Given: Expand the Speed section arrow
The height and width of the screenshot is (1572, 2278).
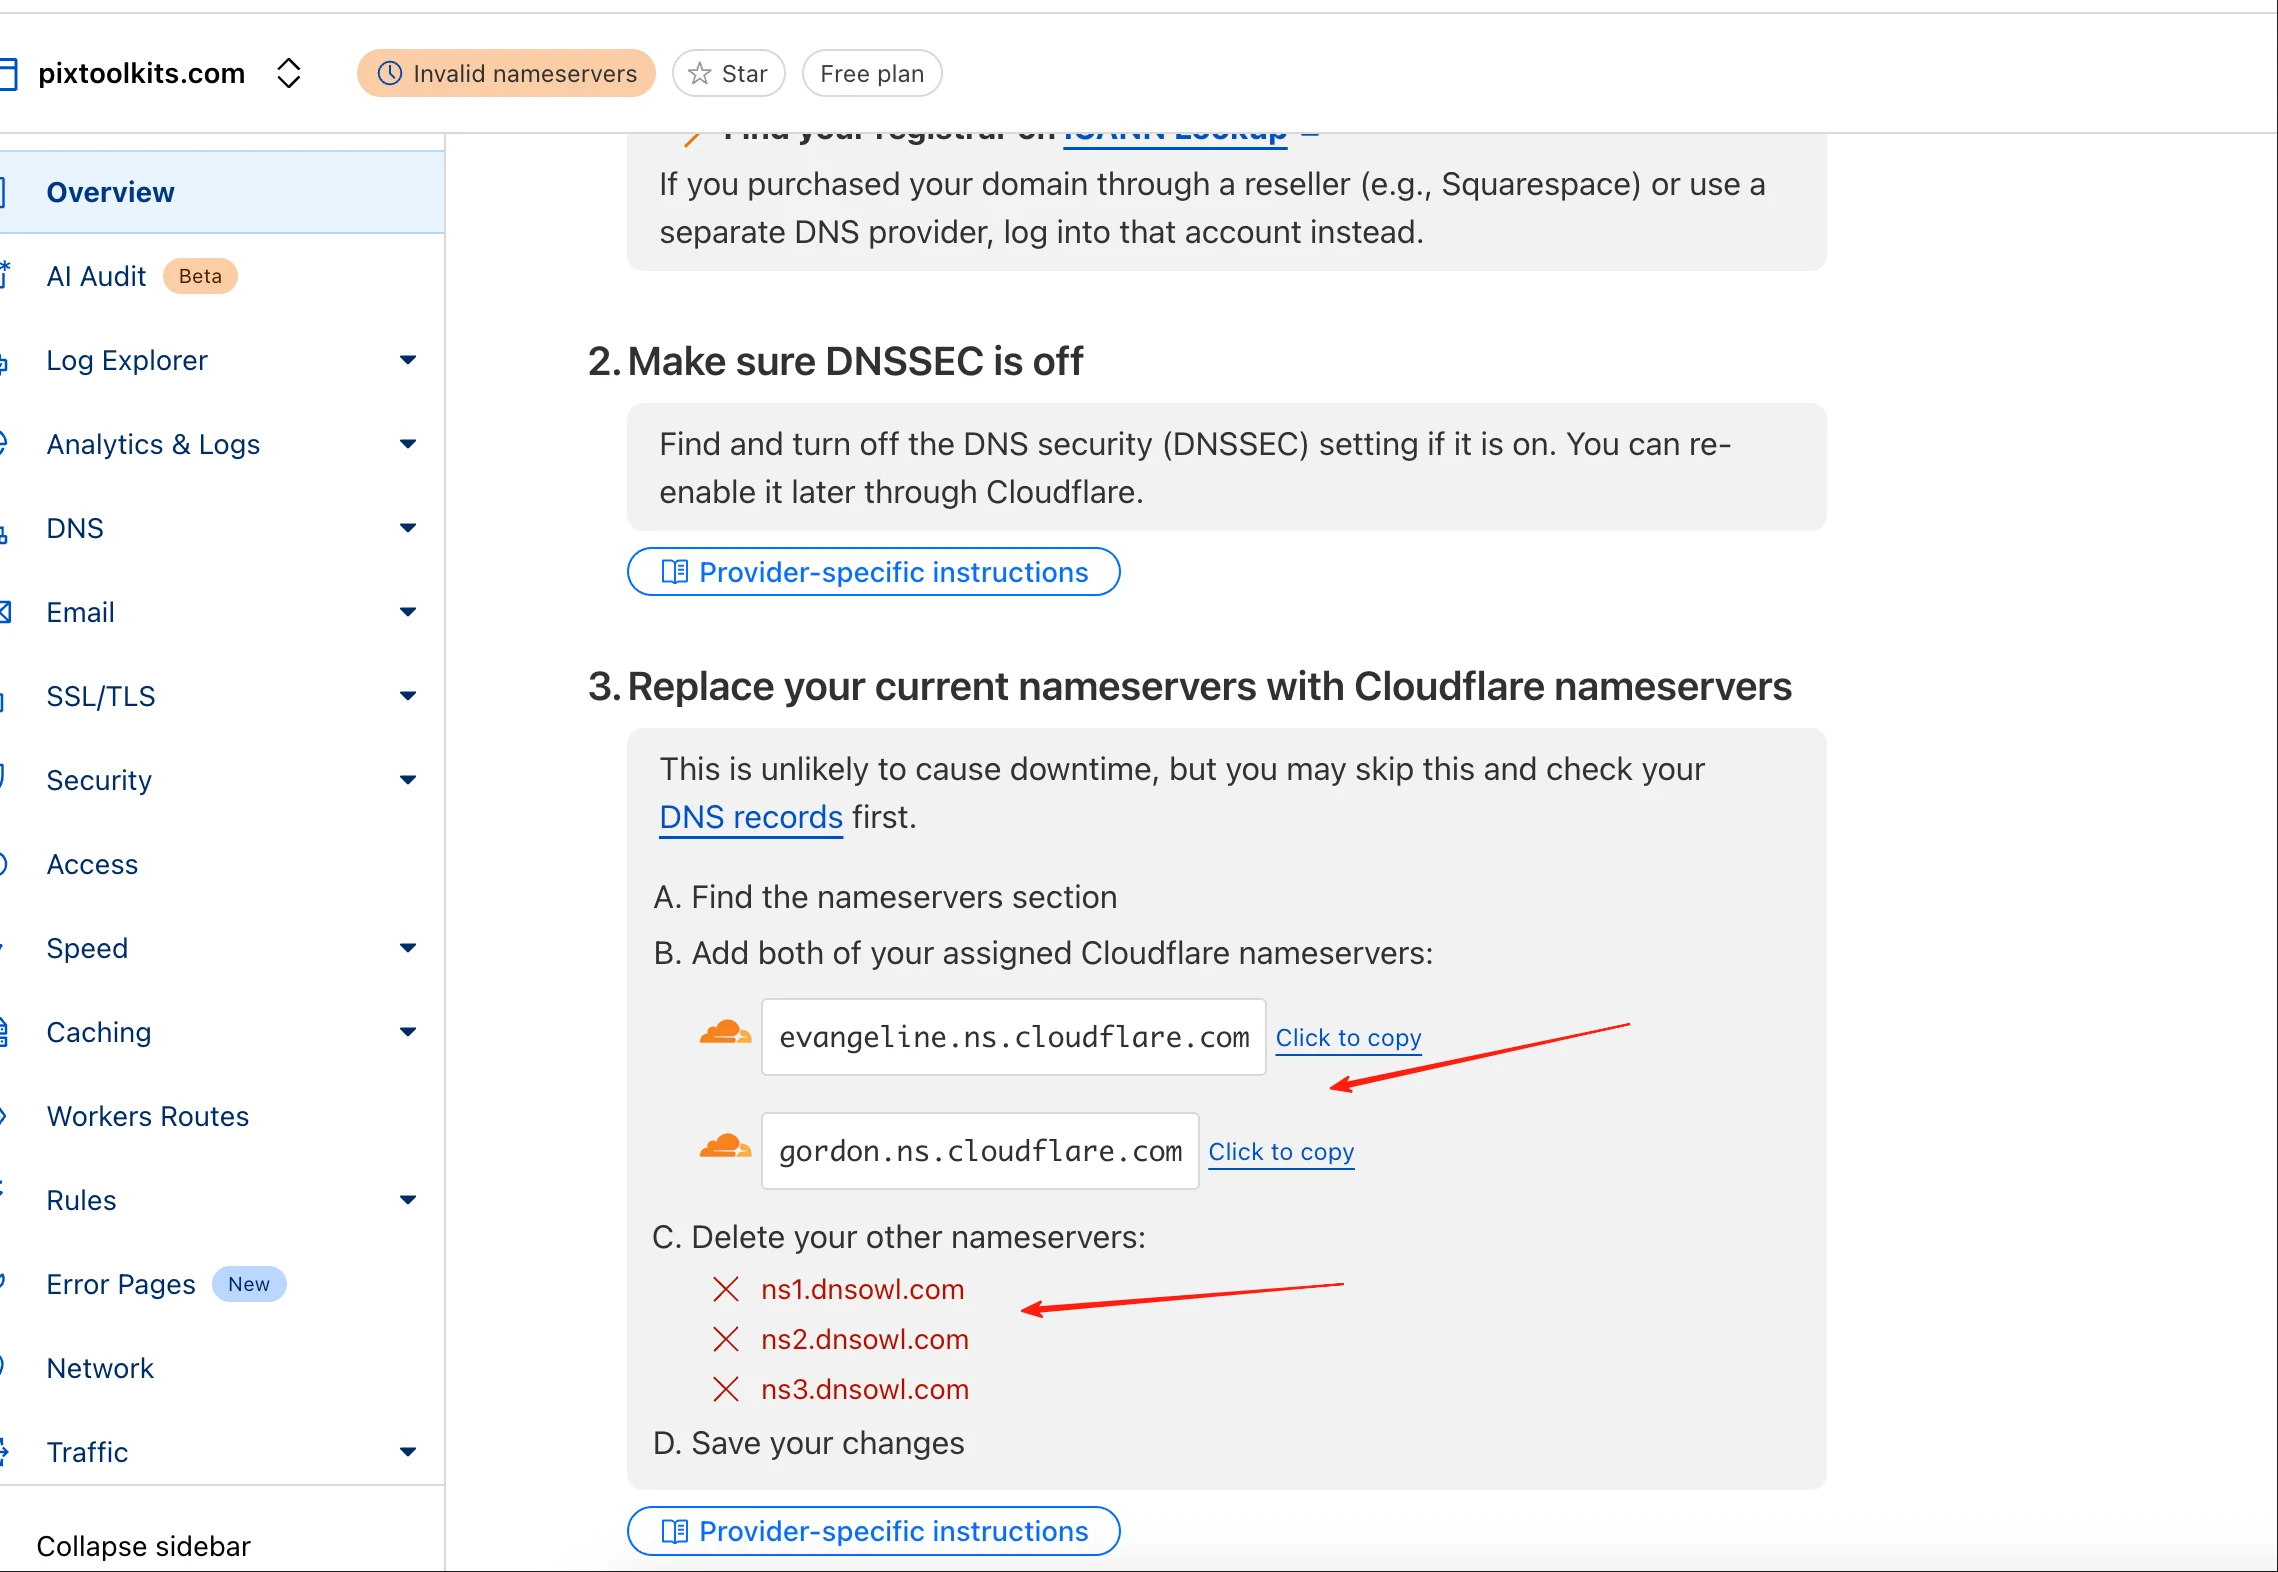Looking at the screenshot, I should pos(407,948).
